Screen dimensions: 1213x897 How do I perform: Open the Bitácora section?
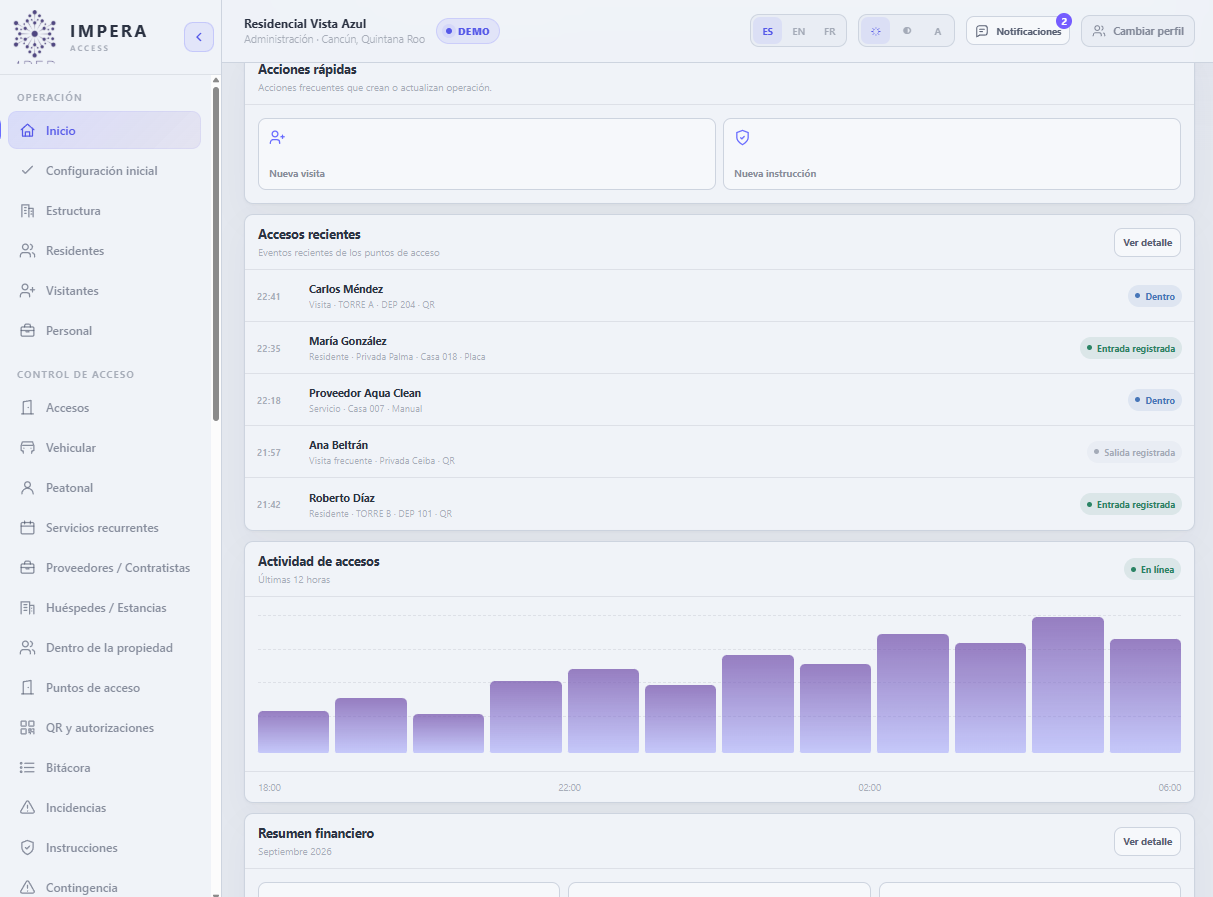105,768
